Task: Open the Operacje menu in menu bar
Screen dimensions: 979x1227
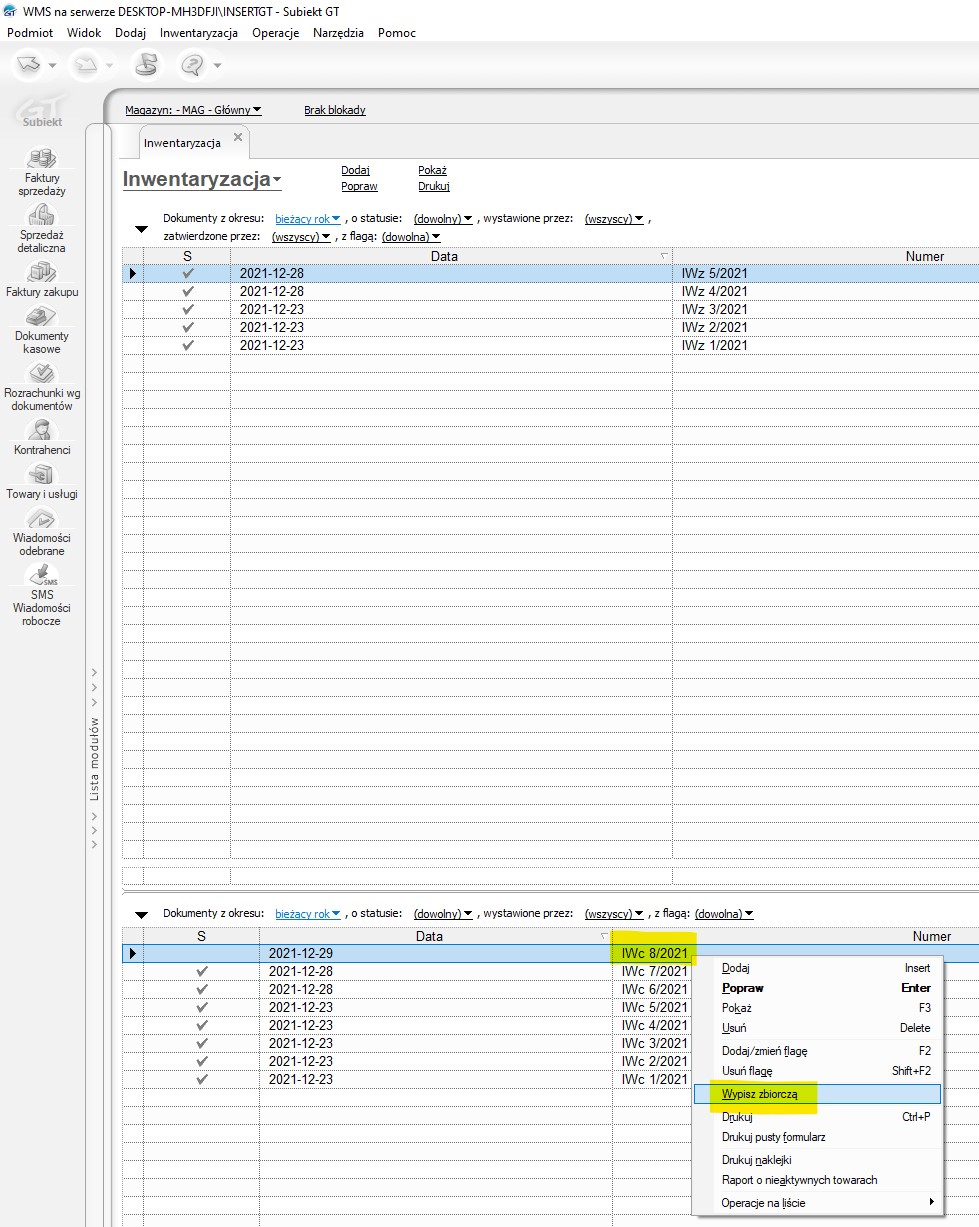Action: 275,33
